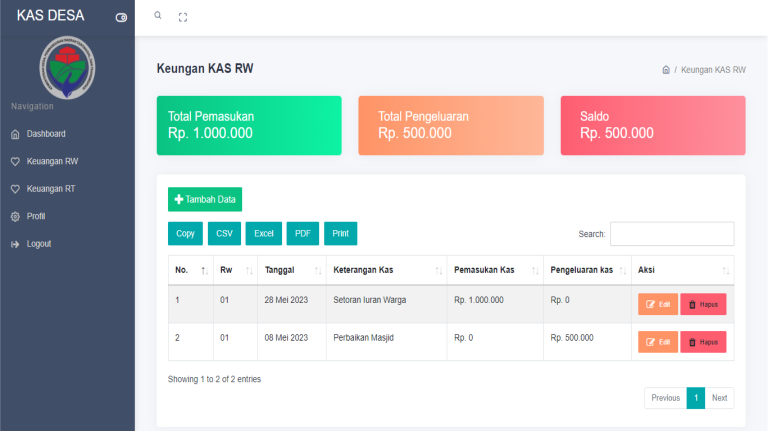Copy table data with Copy button
Screen dimensions: 768x431
185,233
